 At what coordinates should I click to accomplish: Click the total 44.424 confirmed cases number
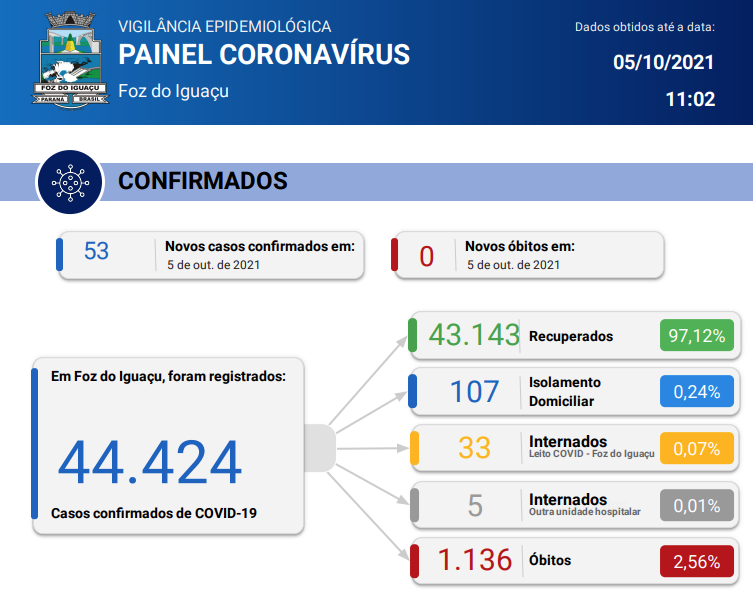(150, 463)
